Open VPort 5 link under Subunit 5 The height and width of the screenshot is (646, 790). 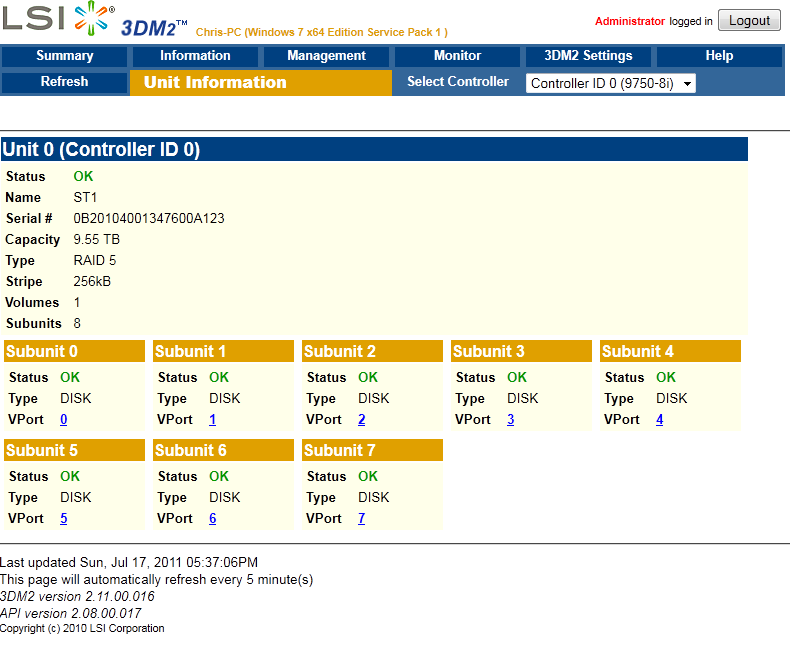[63, 518]
